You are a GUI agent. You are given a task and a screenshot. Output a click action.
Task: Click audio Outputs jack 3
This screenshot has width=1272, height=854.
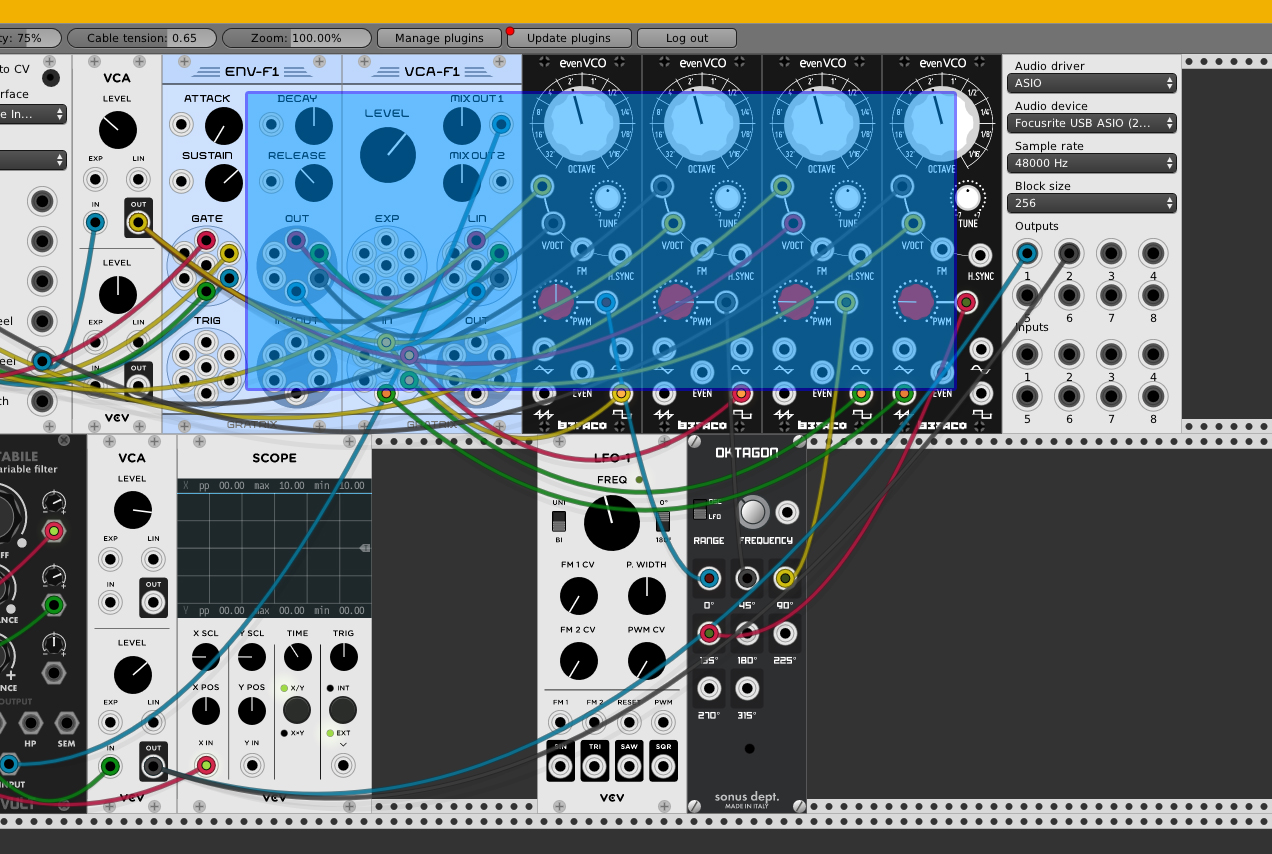point(1111,253)
